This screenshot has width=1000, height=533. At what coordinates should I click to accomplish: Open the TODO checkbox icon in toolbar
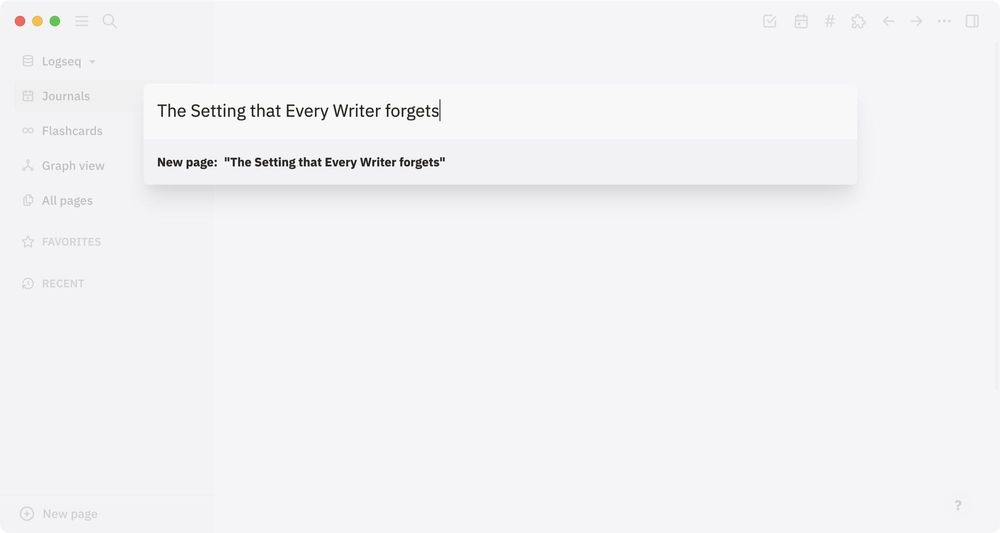click(x=770, y=21)
